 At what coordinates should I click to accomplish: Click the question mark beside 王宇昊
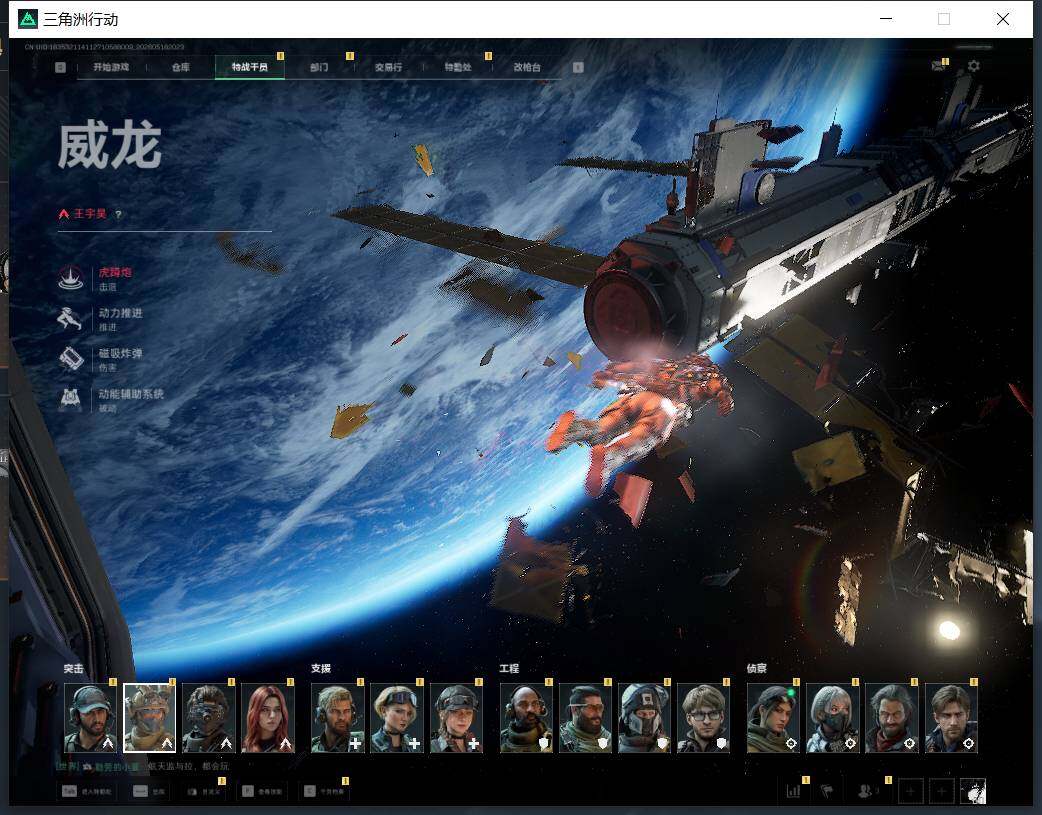(x=118, y=214)
